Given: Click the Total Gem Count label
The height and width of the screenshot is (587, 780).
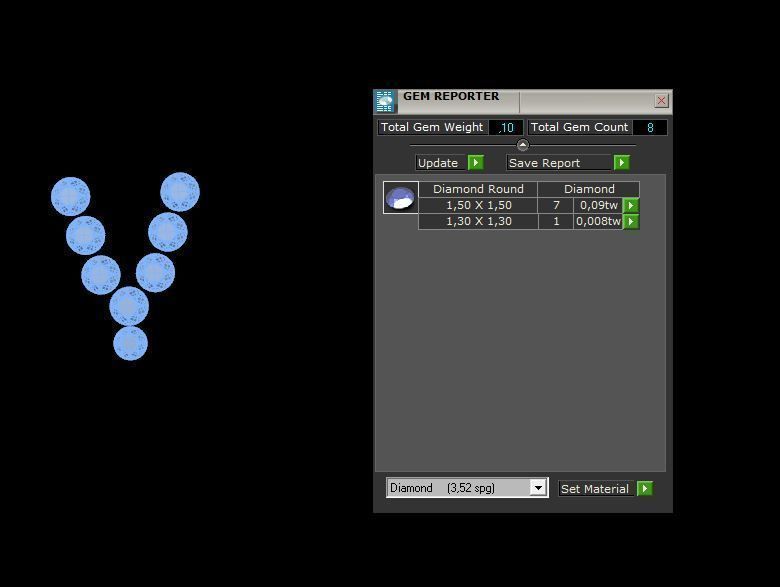Looking at the screenshot, I should (x=580, y=127).
